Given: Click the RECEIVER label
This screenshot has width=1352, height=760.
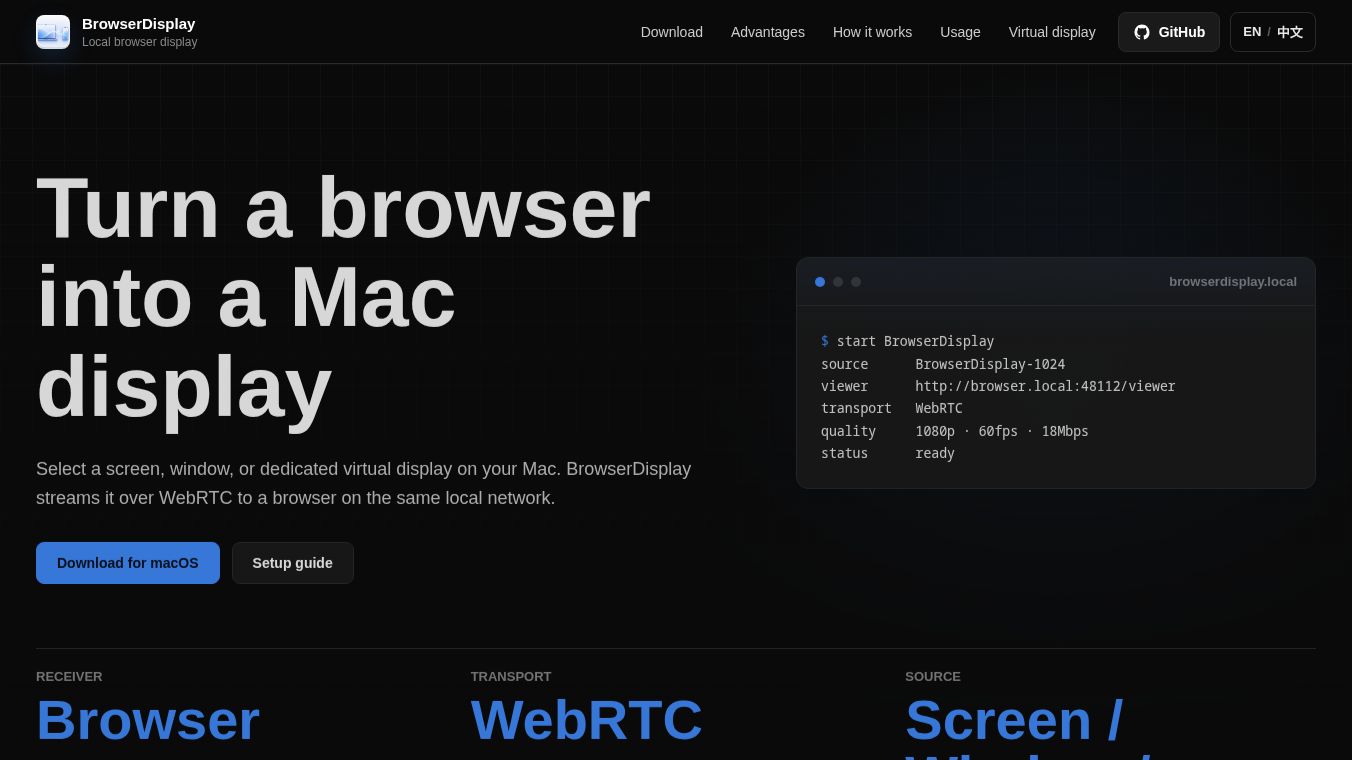Looking at the screenshot, I should 69,677.
